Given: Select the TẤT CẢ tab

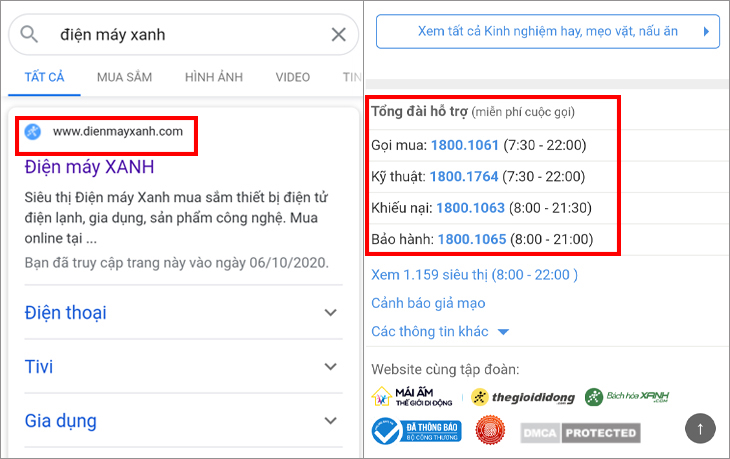Looking at the screenshot, I should tap(44, 77).
